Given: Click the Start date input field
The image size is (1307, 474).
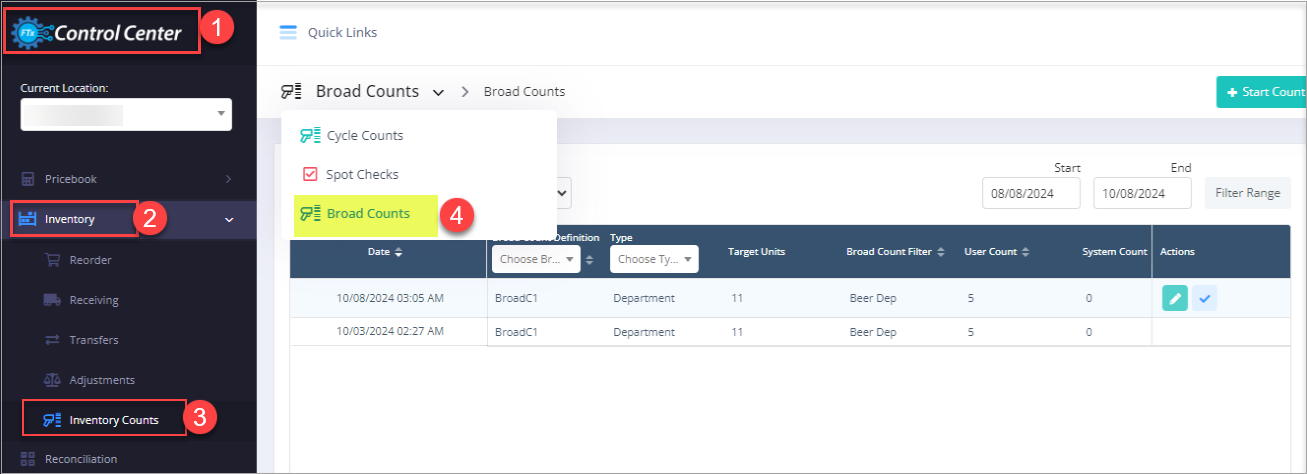Looking at the screenshot, I should tap(1031, 193).
